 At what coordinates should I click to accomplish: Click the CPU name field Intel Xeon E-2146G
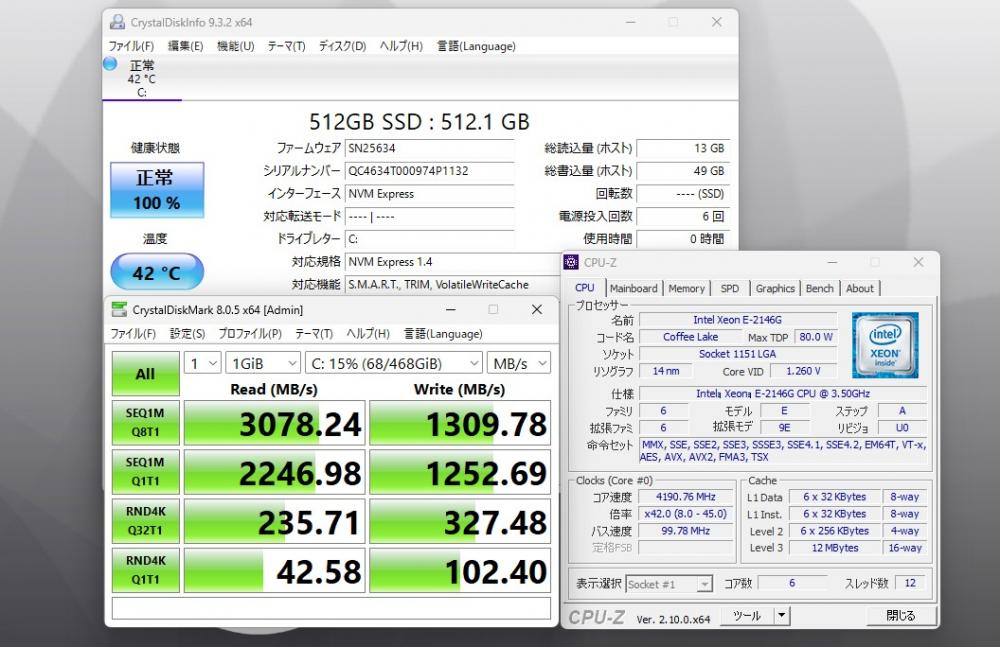point(738,320)
